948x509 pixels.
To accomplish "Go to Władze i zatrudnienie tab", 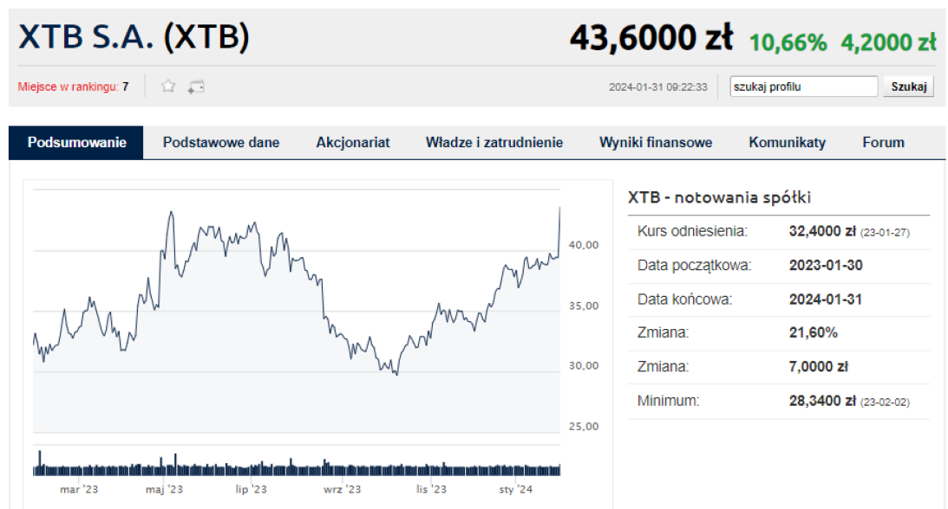I will click(x=494, y=143).
